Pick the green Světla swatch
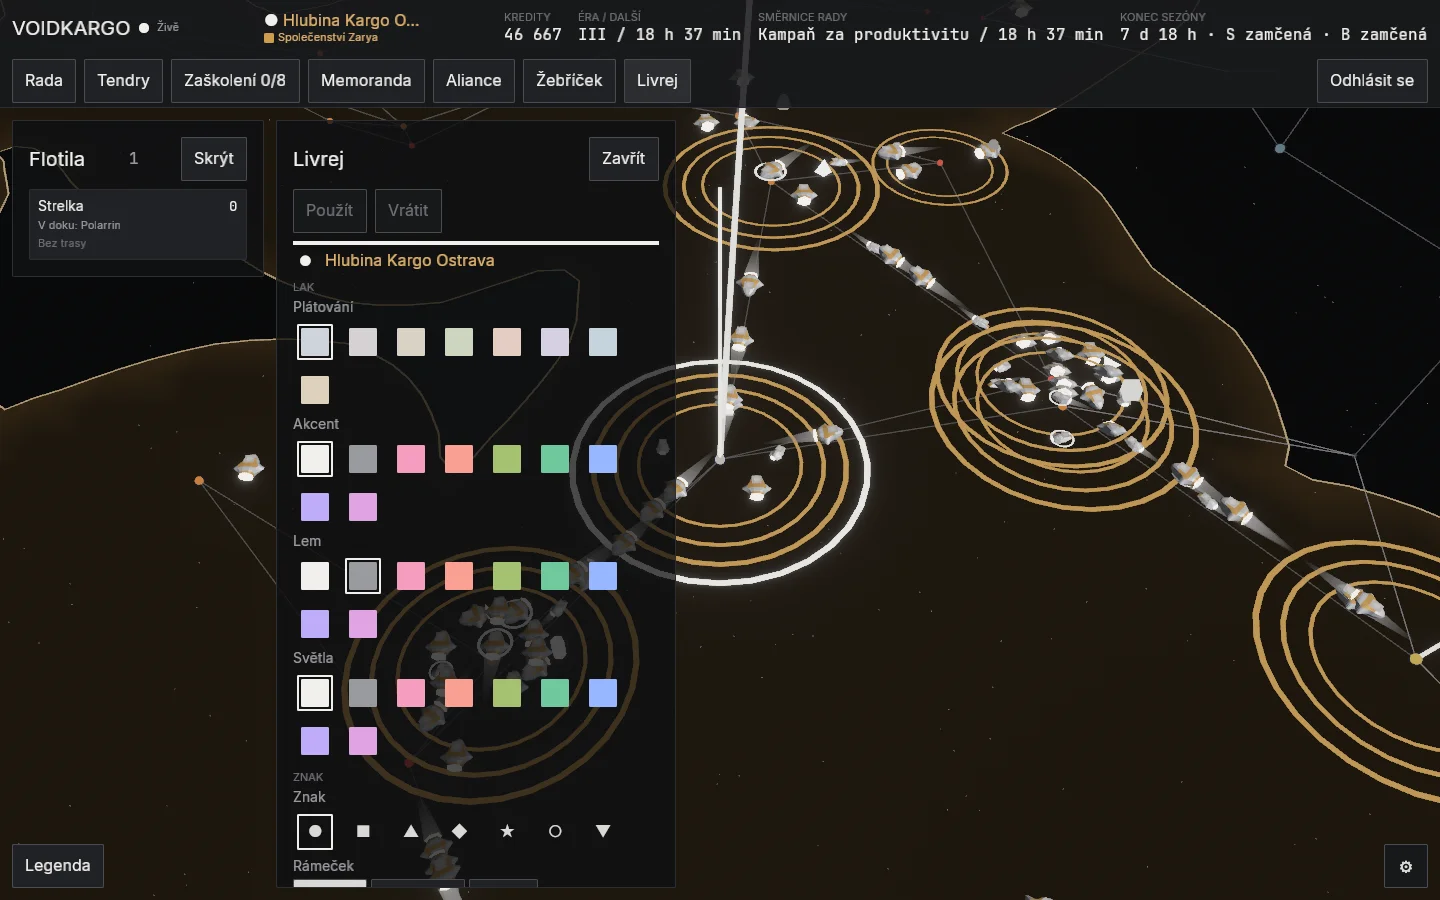The height and width of the screenshot is (900, 1440). (x=507, y=693)
